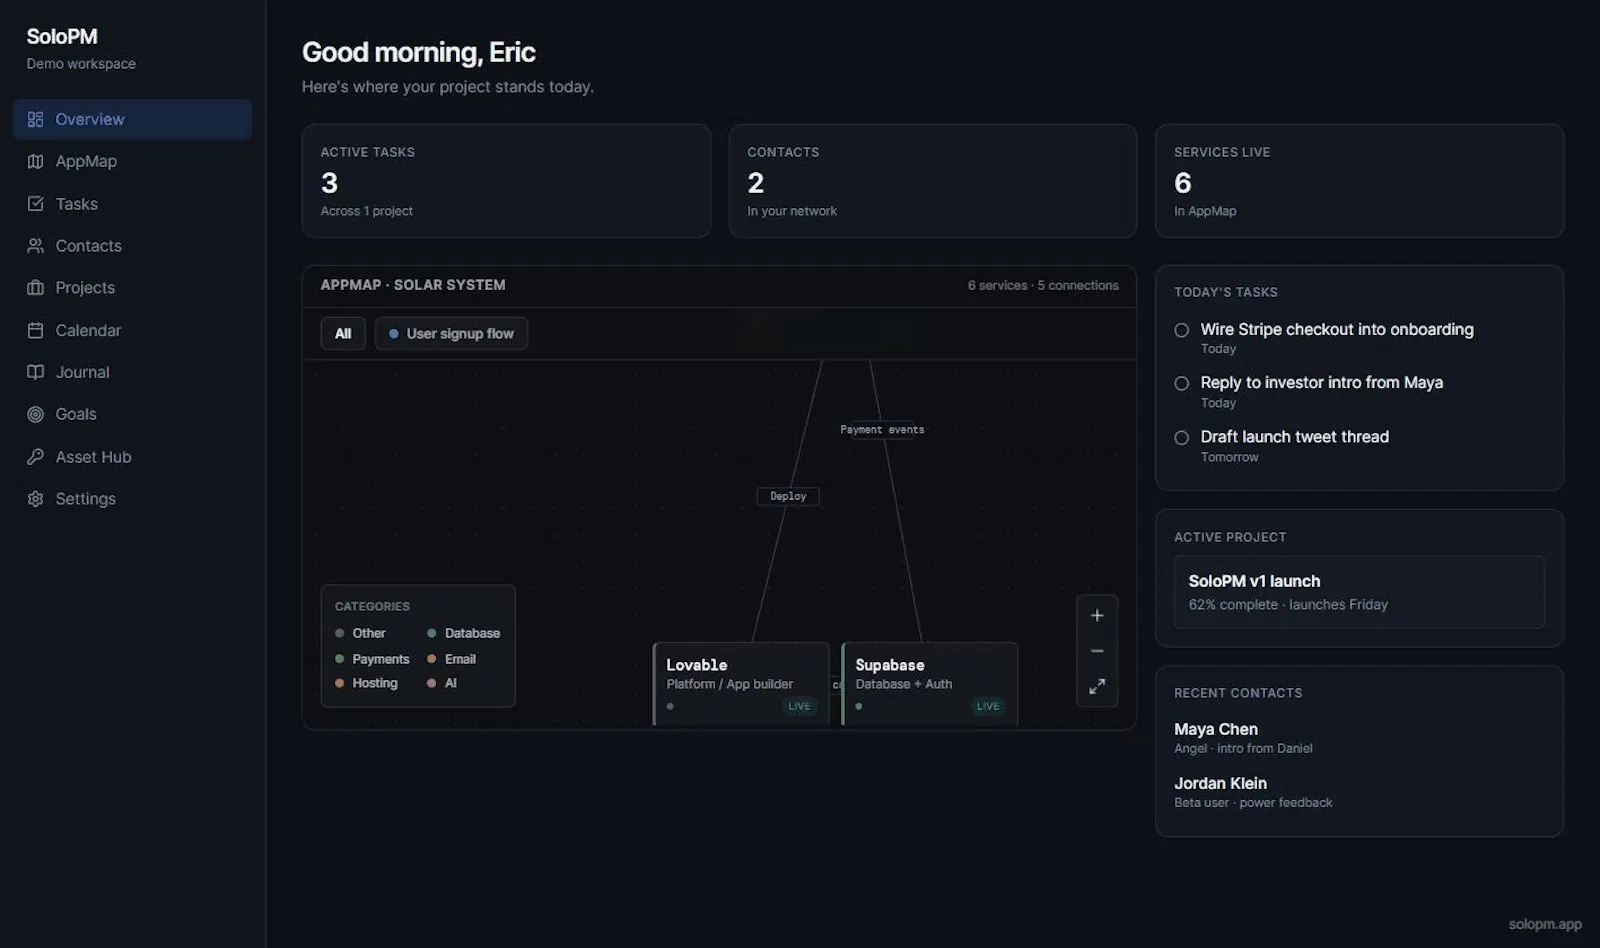1600x948 pixels.
Task: Open the Services Live stat card
Action: click(1359, 181)
